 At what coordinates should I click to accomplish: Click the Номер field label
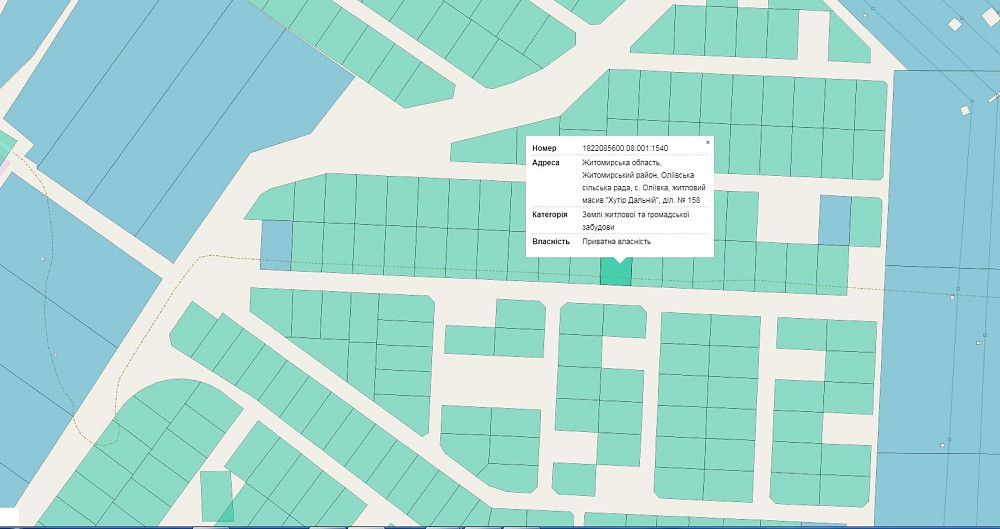545,149
